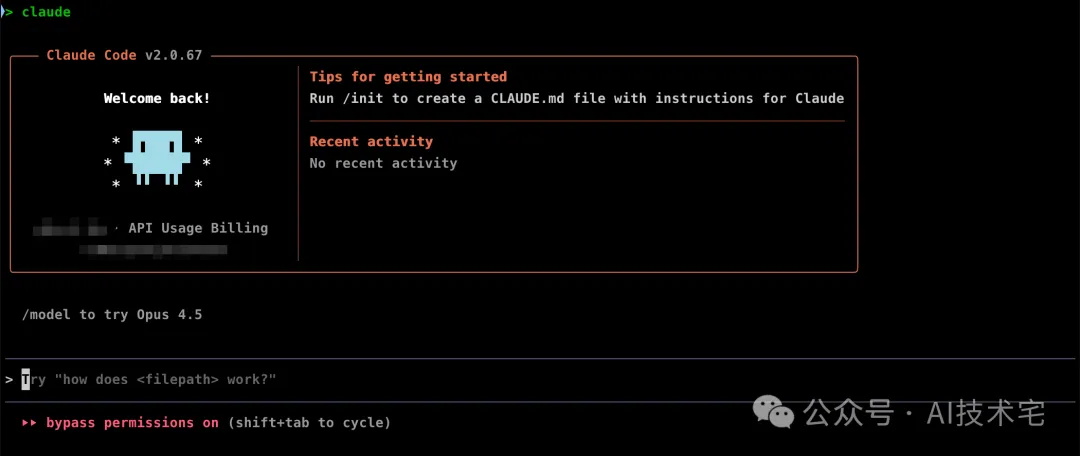Click the Claude Code pixel mascot icon
Image resolution: width=1080 pixels, height=456 pixels.
pos(157,158)
